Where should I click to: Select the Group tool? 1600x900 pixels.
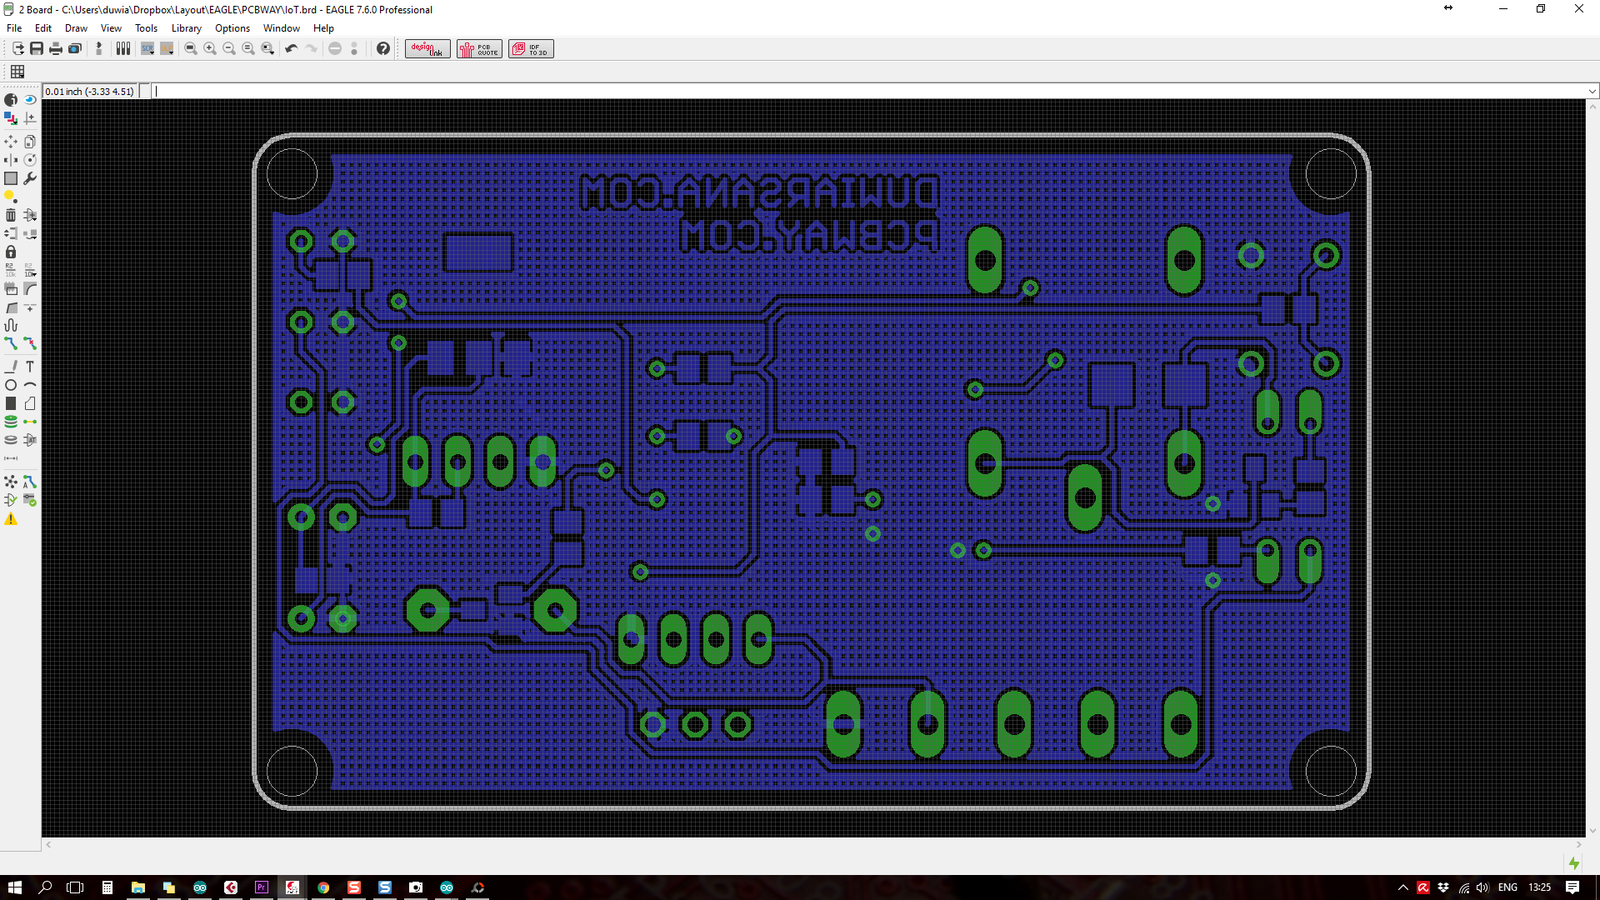pyautogui.click(x=11, y=178)
